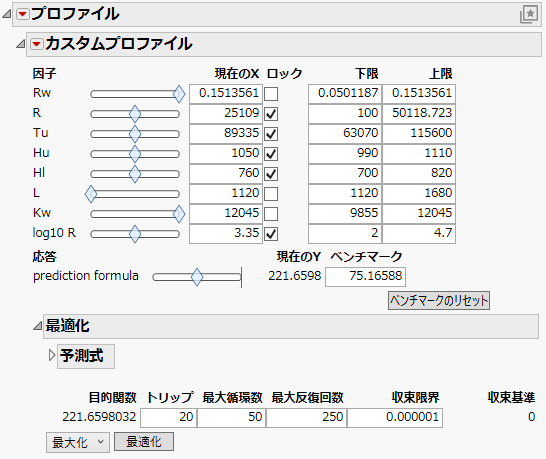The width and height of the screenshot is (546, 459).
Task: Click the Hu slider handle
Action: pyautogui.click(x=135, y=154)
